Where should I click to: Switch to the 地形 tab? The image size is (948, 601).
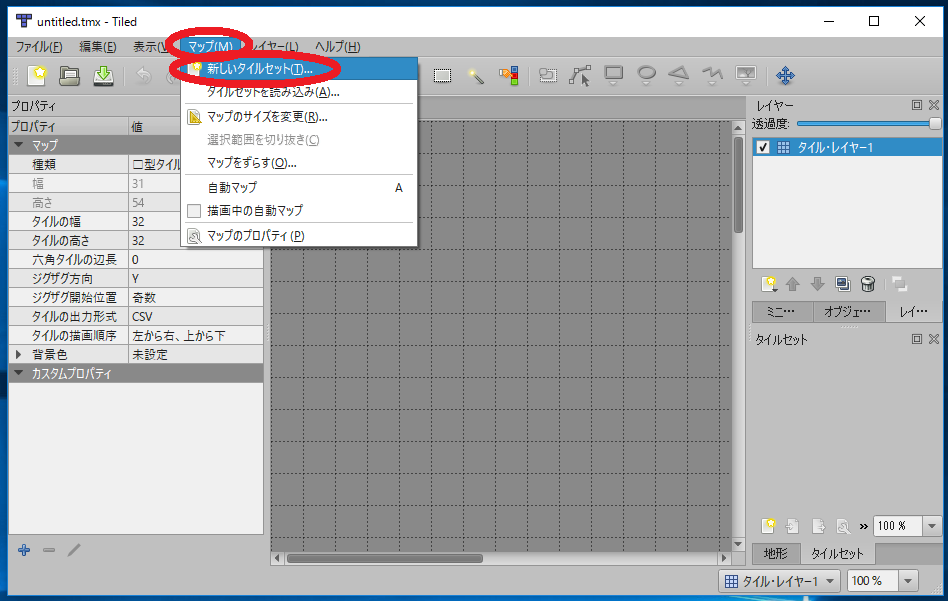click(776, 553)
